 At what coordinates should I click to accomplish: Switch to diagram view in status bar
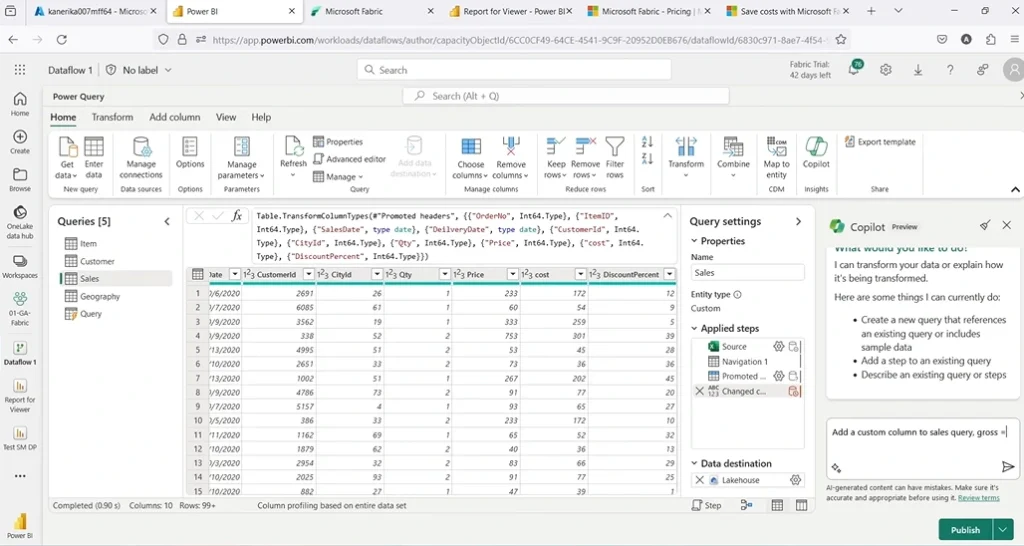746,505
